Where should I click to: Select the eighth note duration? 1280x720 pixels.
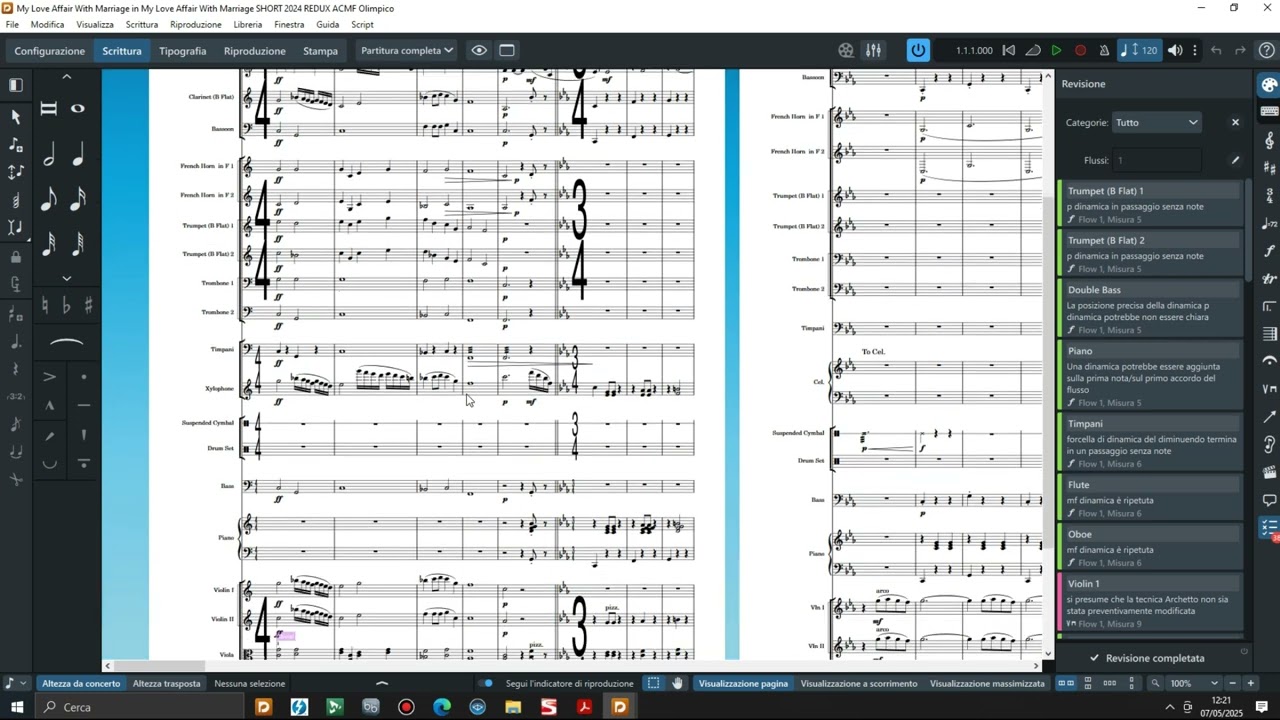coord(49,198)
